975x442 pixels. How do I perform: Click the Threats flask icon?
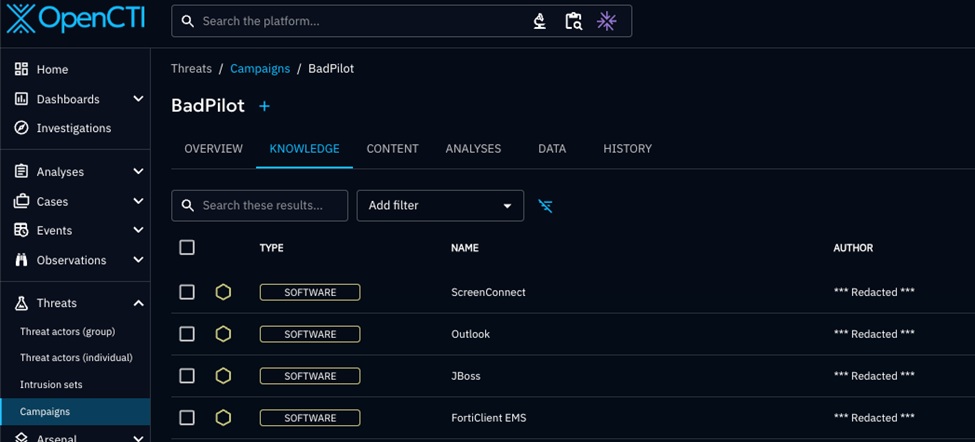(21, 303)
